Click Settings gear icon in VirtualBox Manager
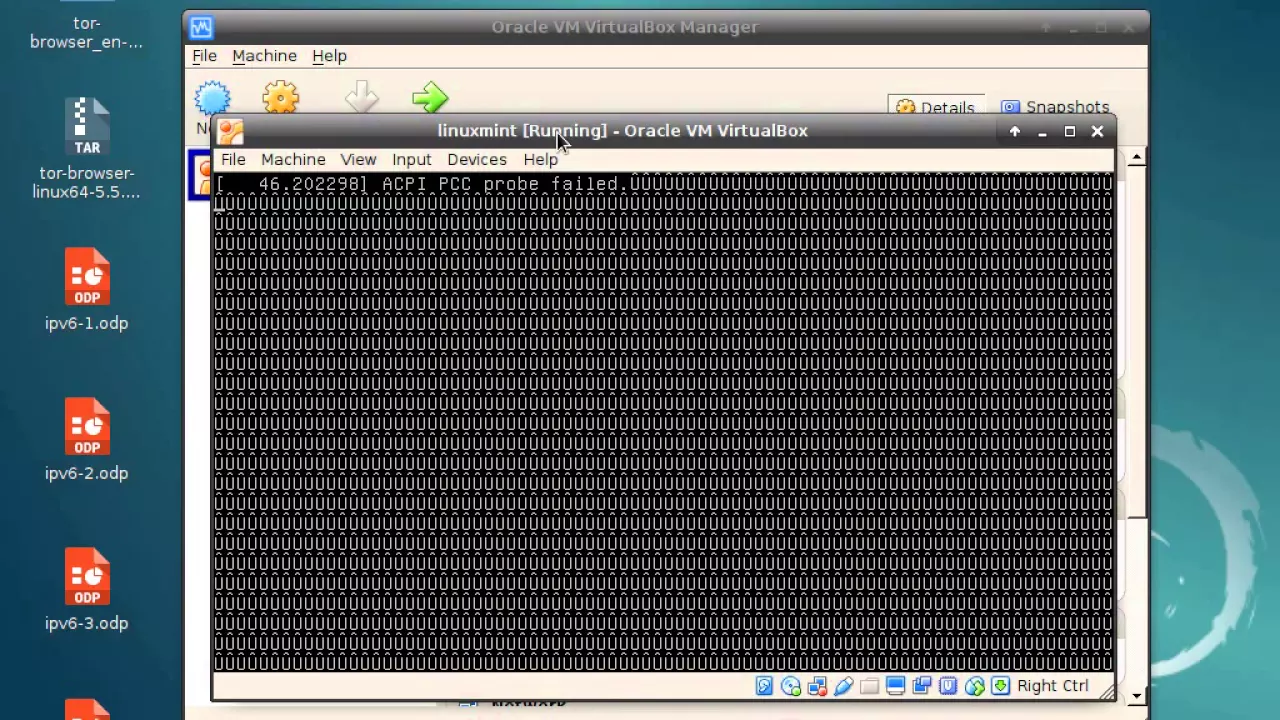This screenshot has height=720, width=1280. pyautogui.click(x=281, y=98)
